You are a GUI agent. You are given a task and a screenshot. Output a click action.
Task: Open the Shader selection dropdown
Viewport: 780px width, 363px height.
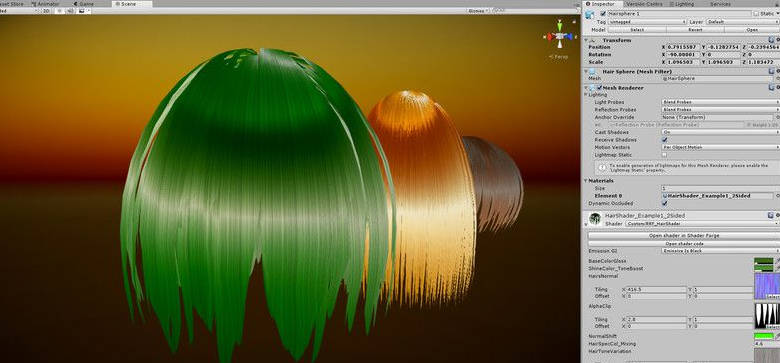[x=702, y=224]
